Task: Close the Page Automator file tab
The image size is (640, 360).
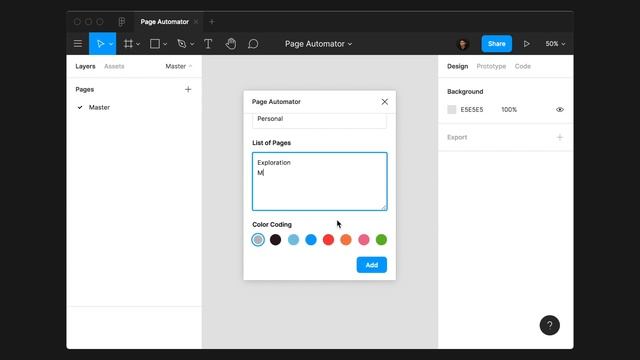Action: pyautogui.click(x=196, y=22)
